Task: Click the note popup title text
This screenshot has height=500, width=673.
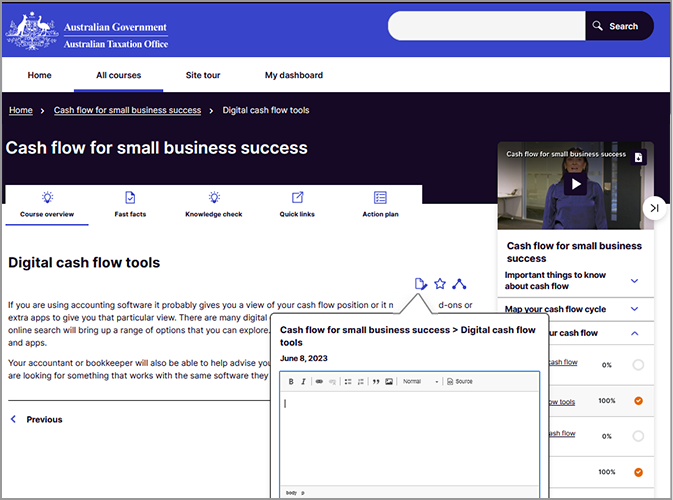Action: 408,336
